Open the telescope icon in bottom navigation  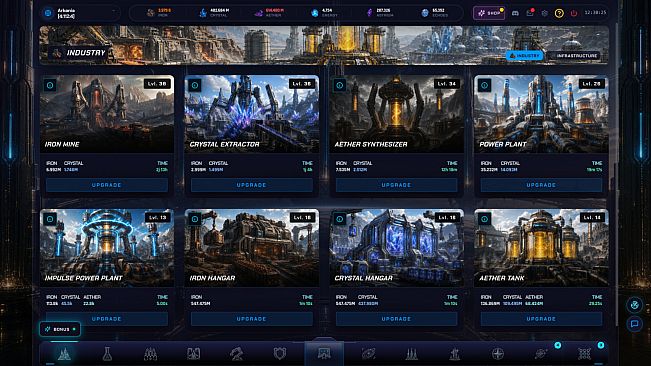tap(237, 354)
